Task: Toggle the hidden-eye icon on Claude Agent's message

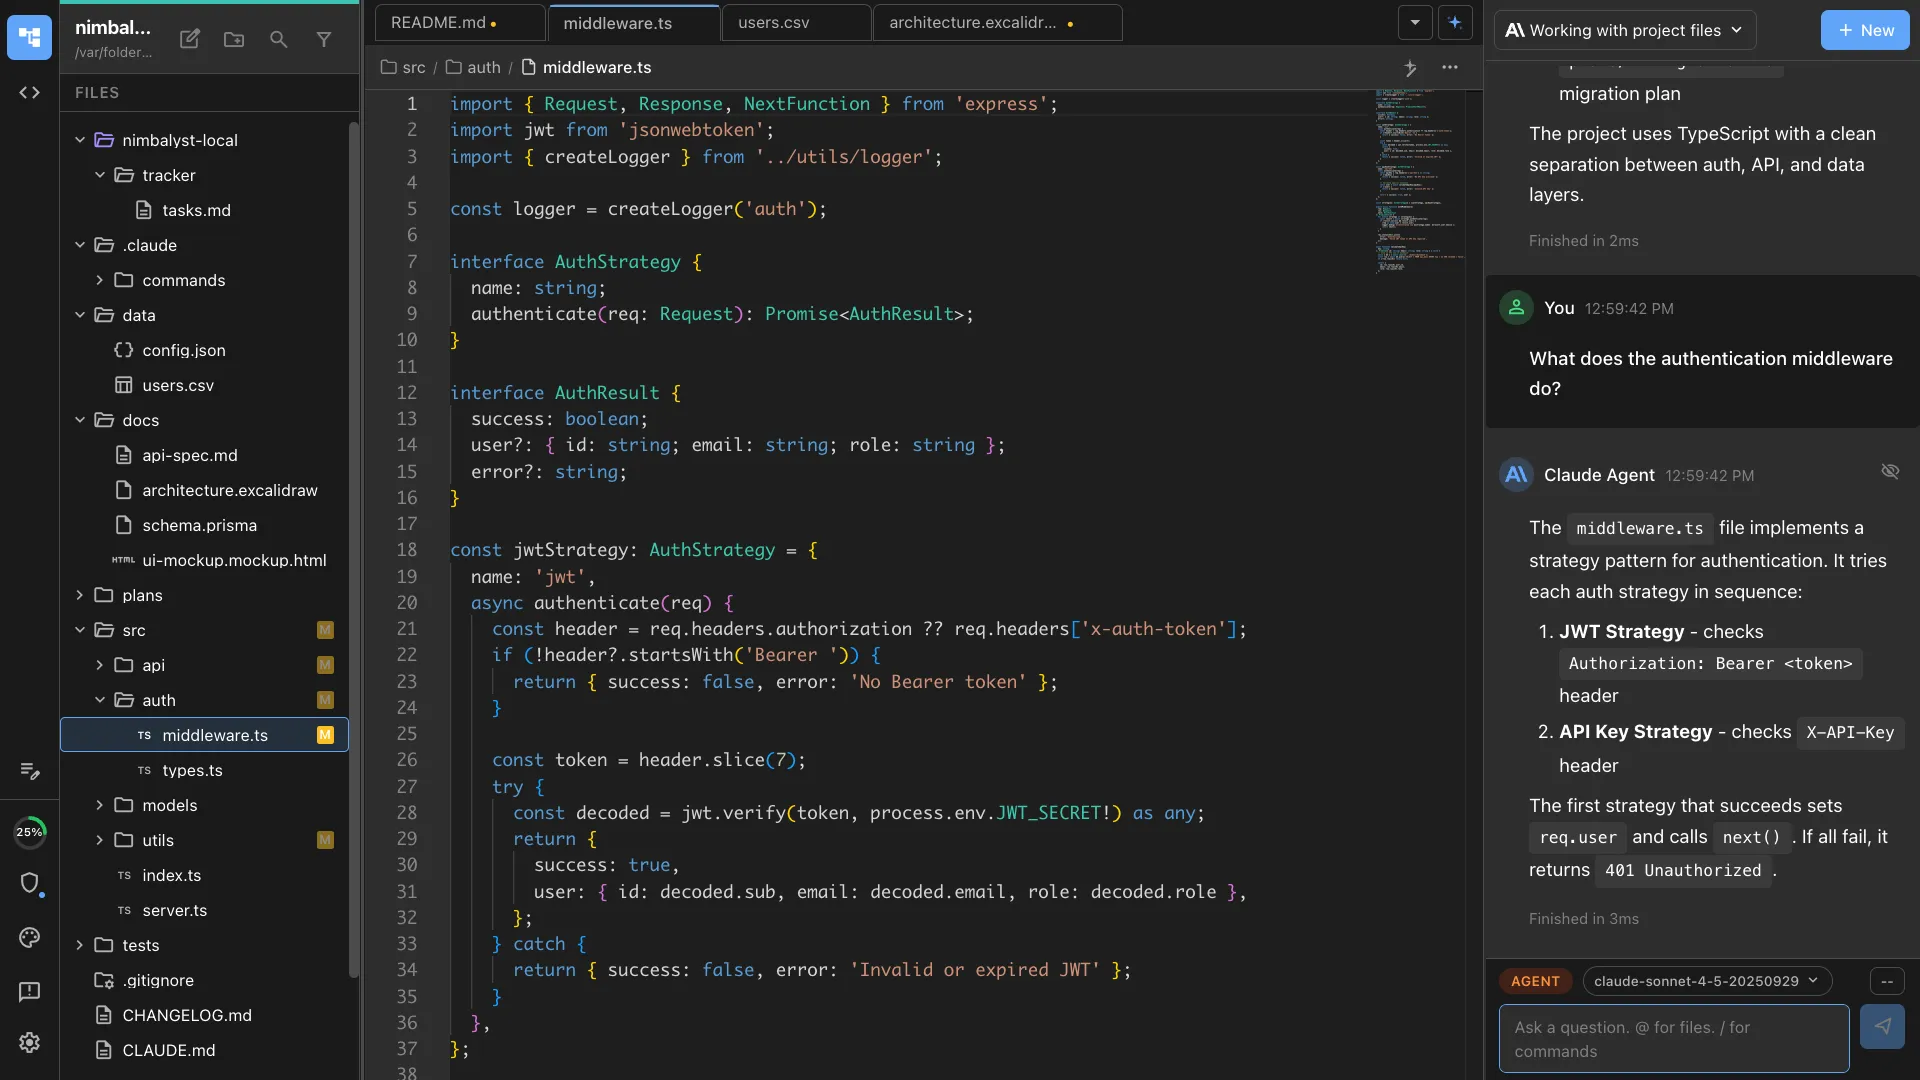Action: click(1890, 471)
